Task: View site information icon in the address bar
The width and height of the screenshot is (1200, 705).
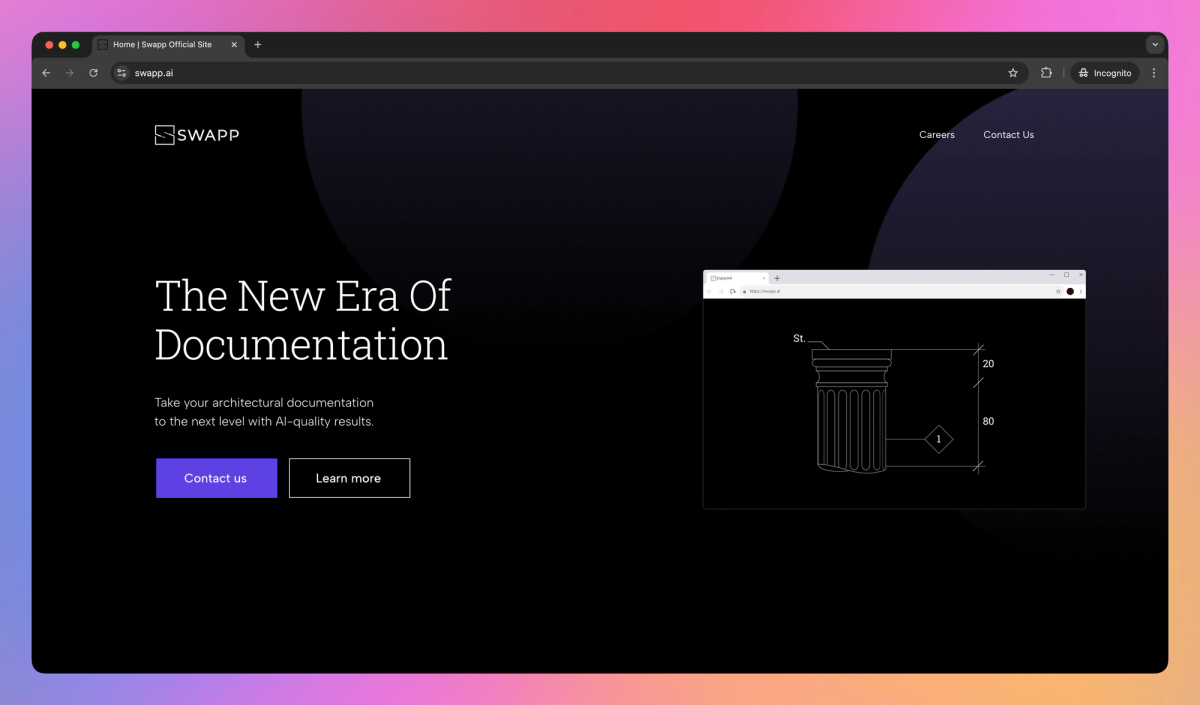Action: [x=122, y=73]
